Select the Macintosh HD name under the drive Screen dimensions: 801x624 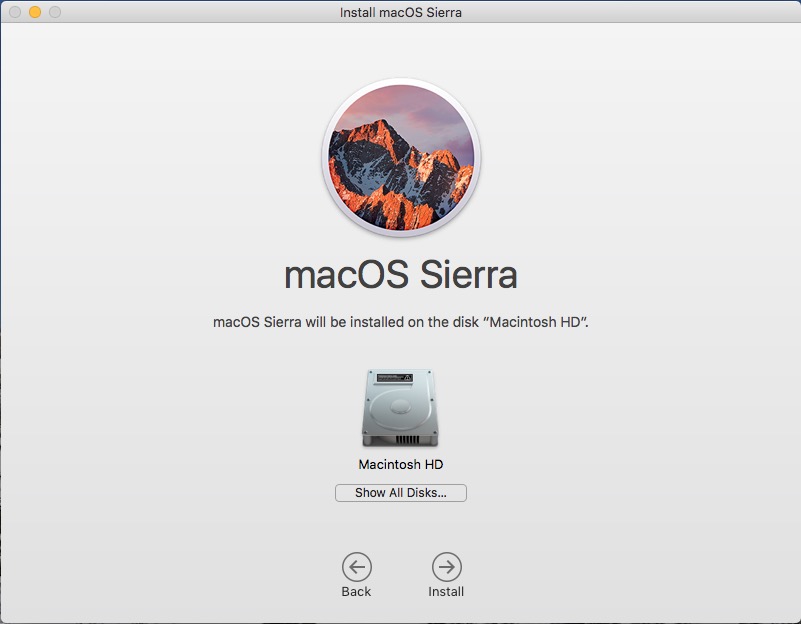click(400, 465)
